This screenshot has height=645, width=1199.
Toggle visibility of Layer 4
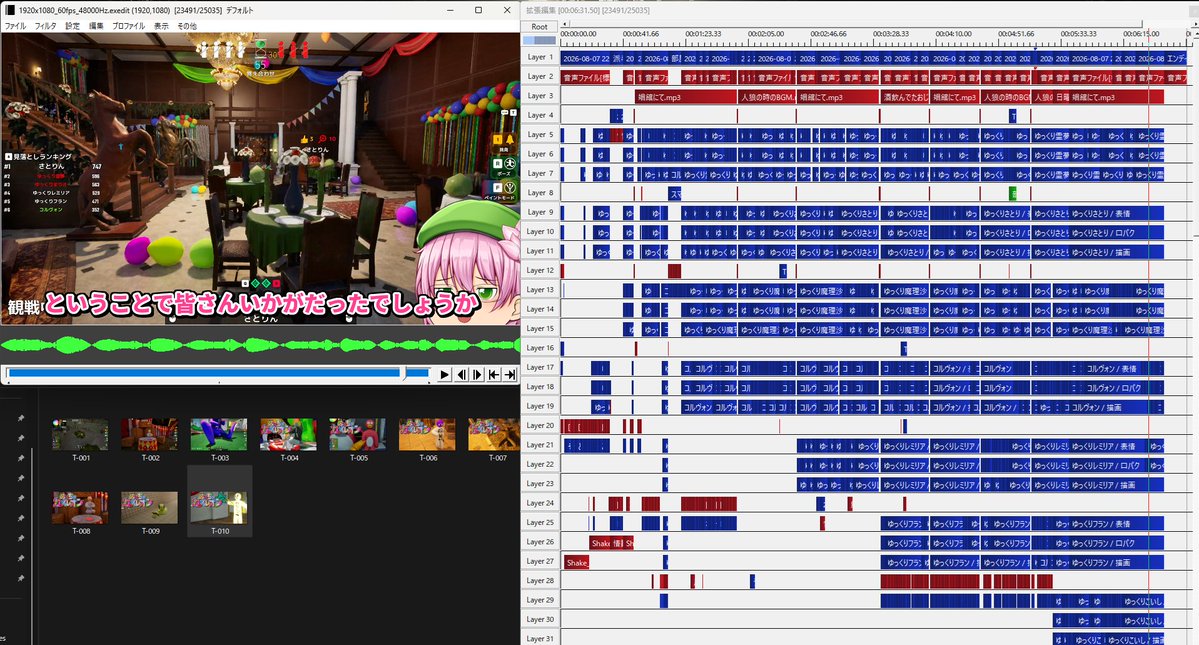540,115
